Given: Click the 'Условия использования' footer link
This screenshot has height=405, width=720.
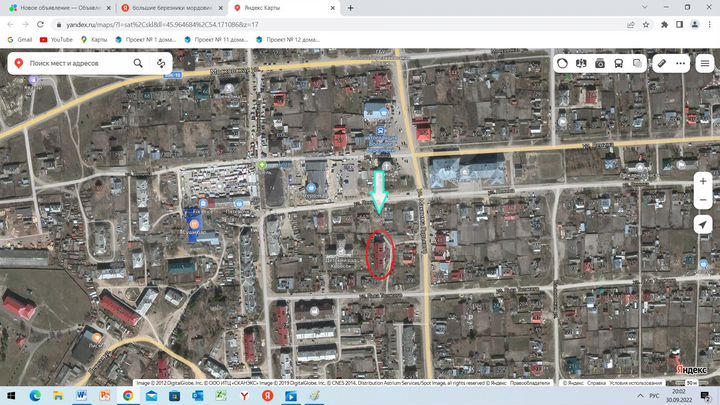Looking at the screenshot, I should click(x=635, y=382).
